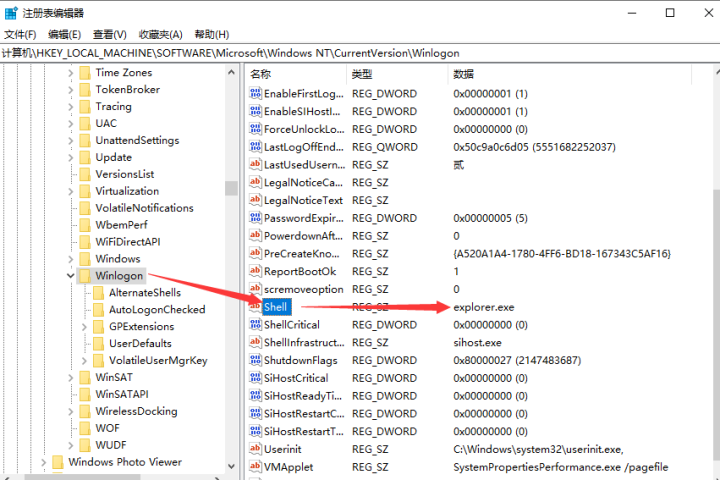Open the 帮助(H) menu

coord(212,34)
